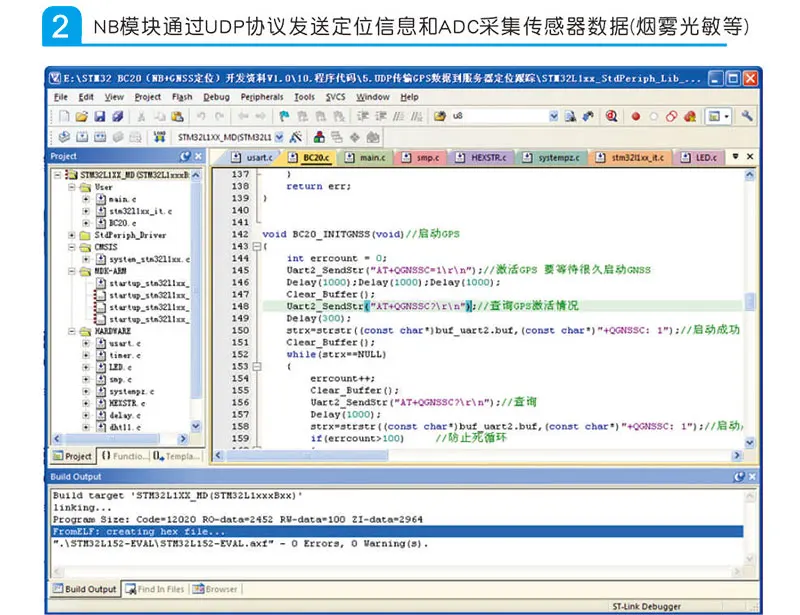Start the debug session magnifier icon

tap(611, 117)
